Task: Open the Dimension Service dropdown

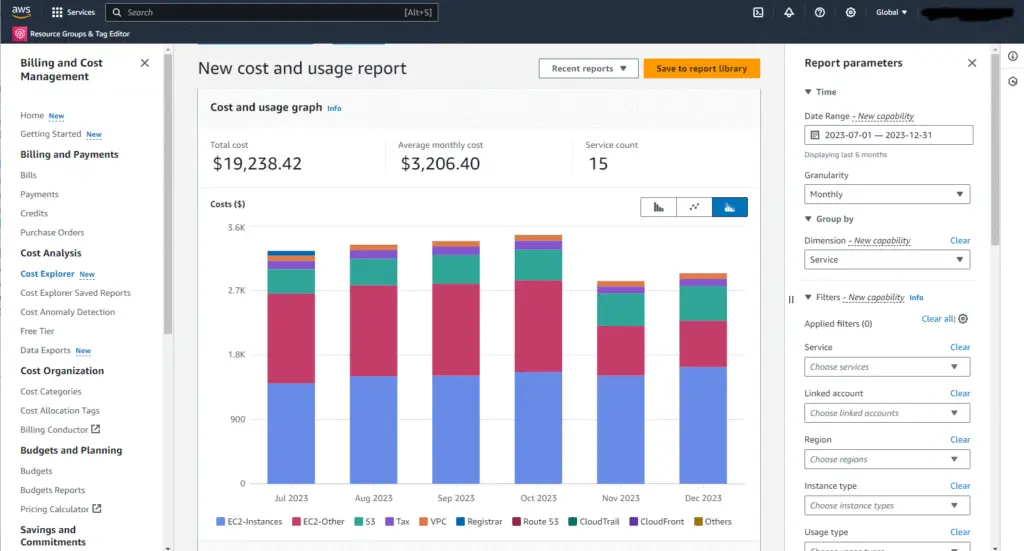Action: click(x=887, y=260)
